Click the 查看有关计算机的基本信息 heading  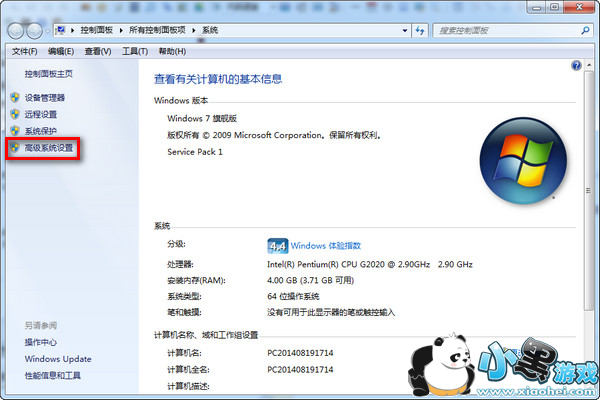[x=218, y=79]
